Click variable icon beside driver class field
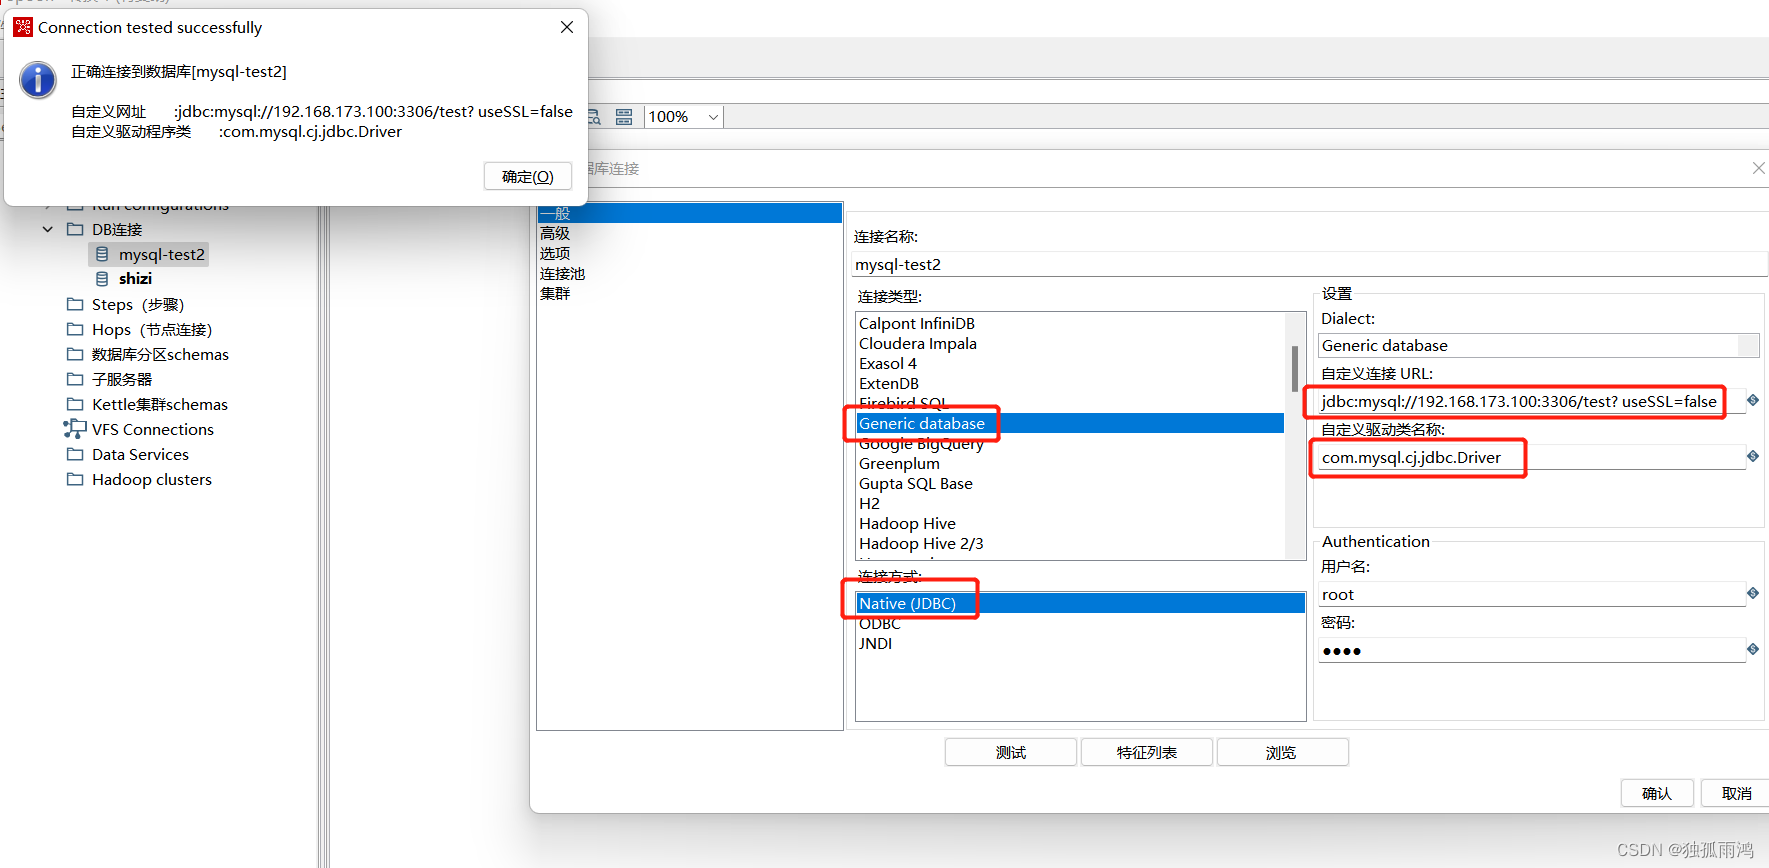This screenshot has width=1769, height=868. [1753, 456]
